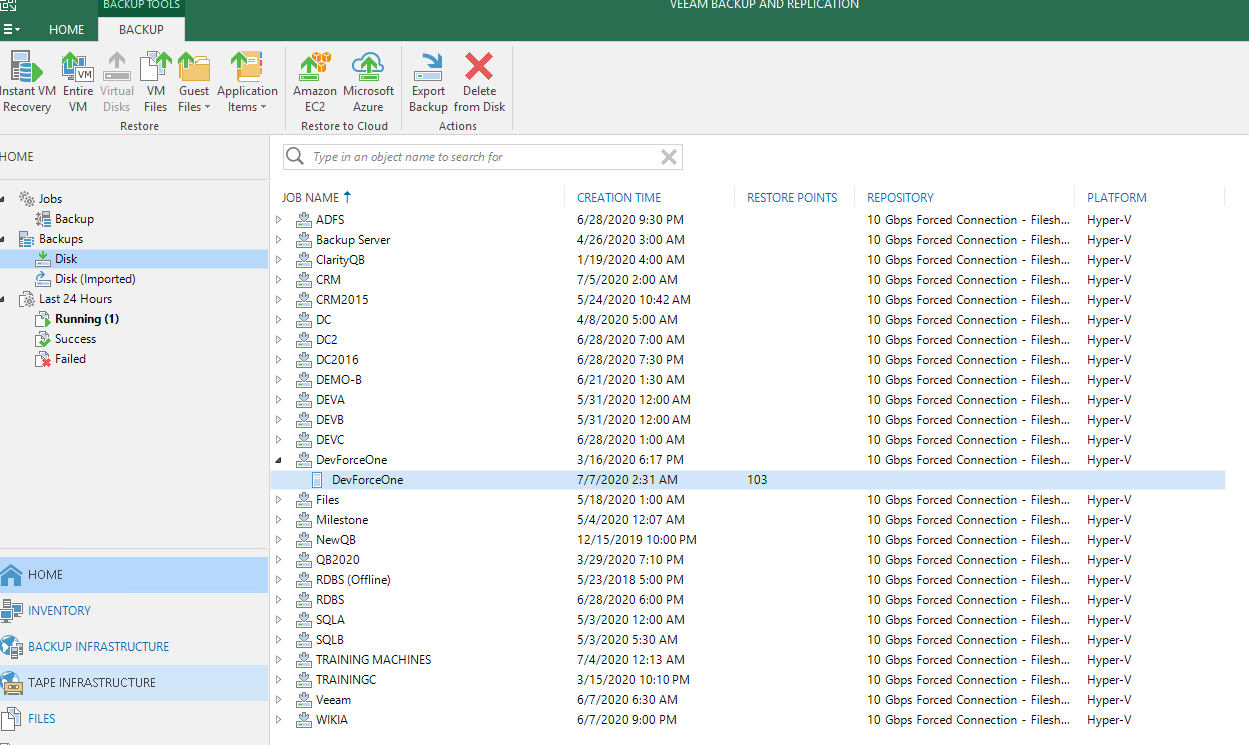Click the 103 restore points value

pyautogui.click(x=757, y=479)
